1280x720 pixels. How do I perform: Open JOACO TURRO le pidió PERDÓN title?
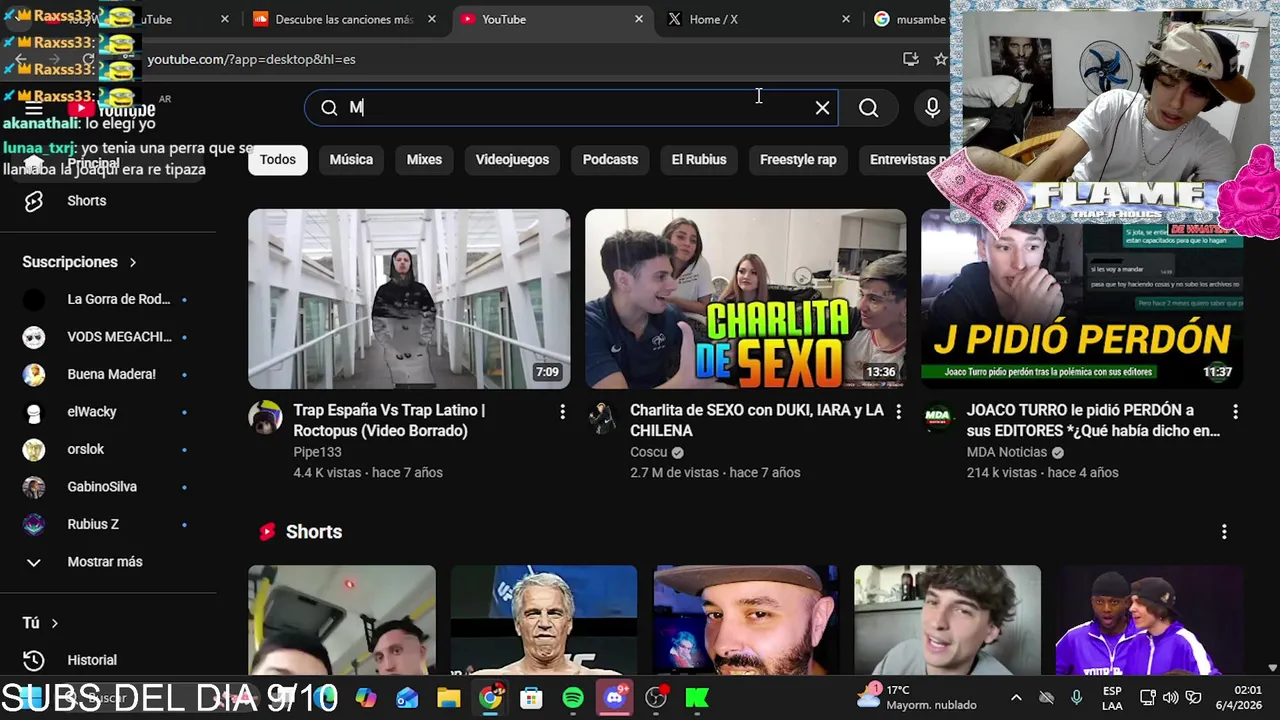point(1093,420)
